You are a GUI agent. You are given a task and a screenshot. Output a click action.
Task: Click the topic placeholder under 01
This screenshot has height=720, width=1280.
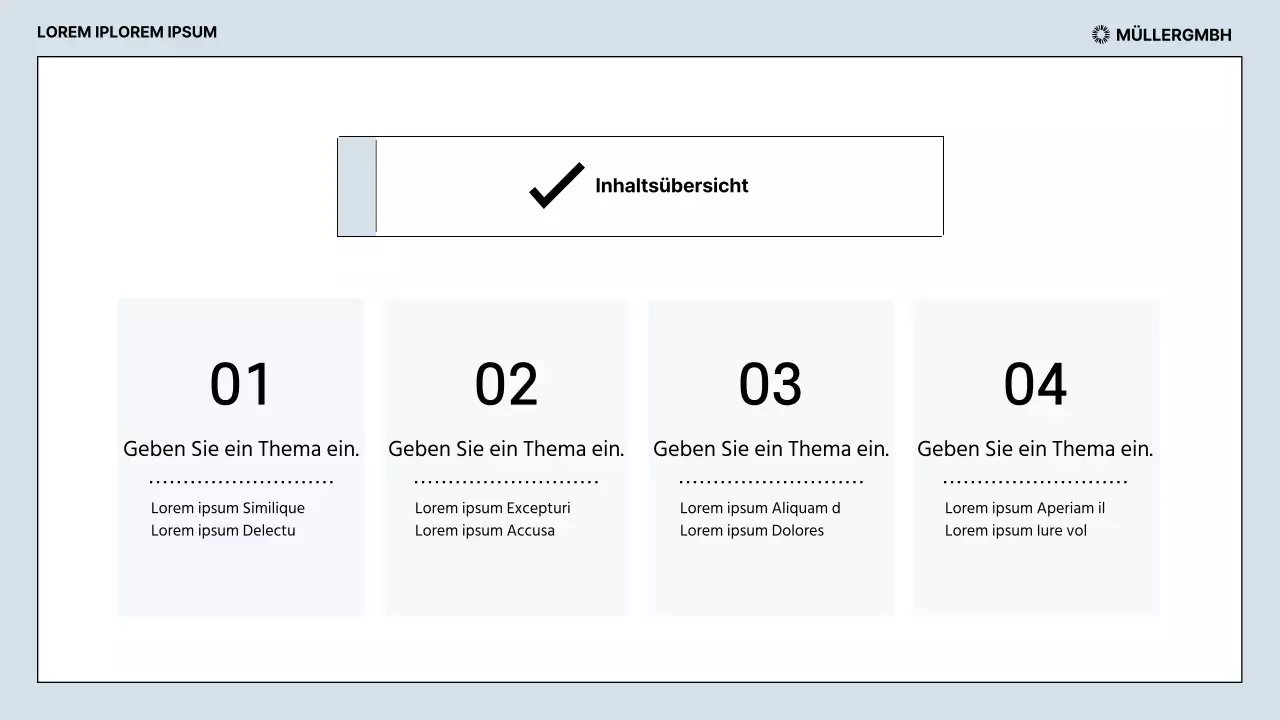click(x=241, y=449)
